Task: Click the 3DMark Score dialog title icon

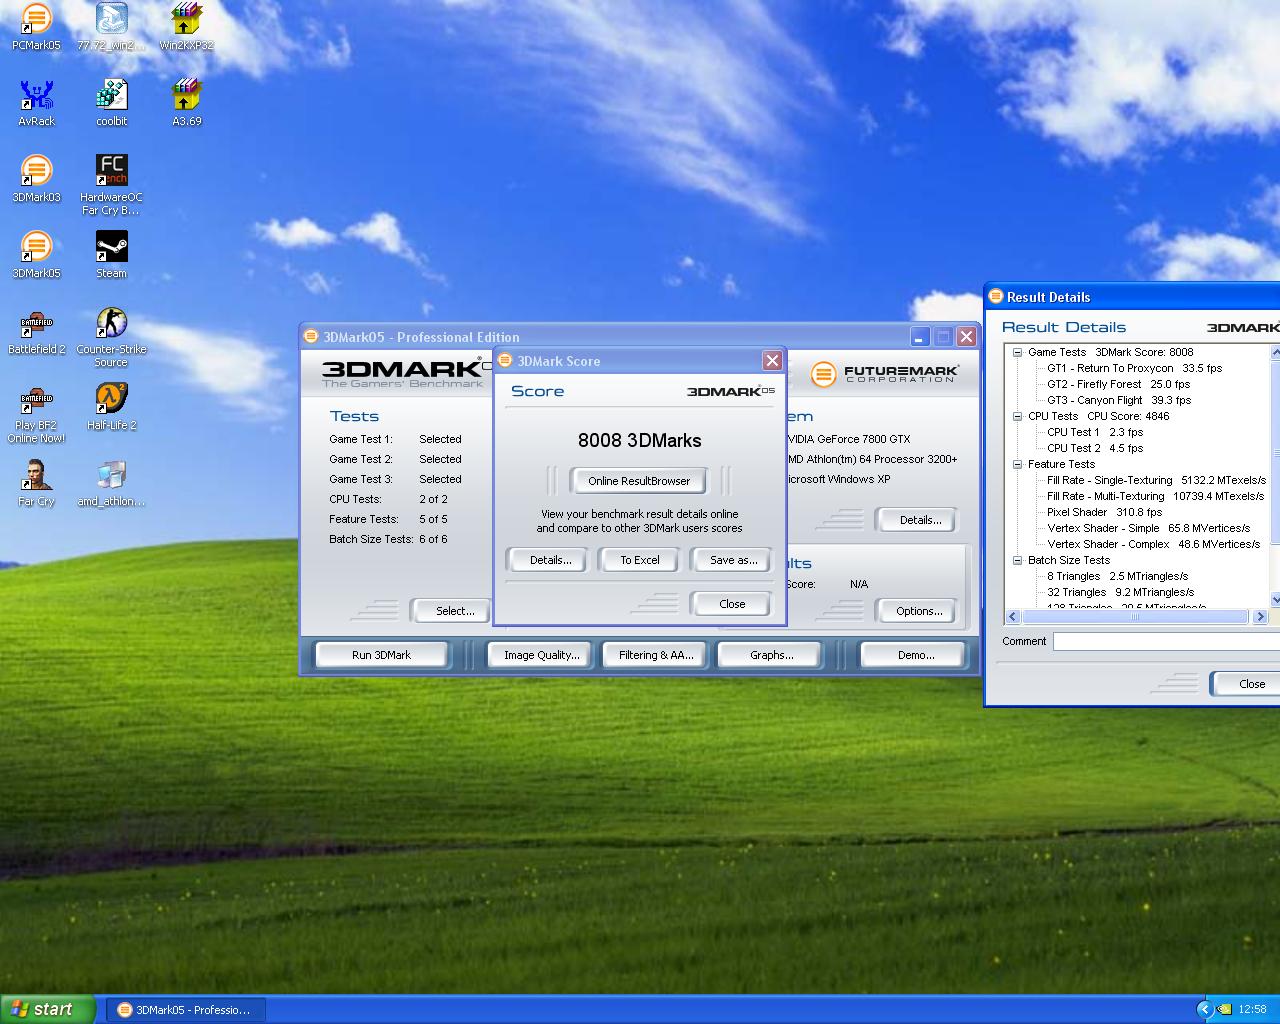Action: click(x=505, y=360)
